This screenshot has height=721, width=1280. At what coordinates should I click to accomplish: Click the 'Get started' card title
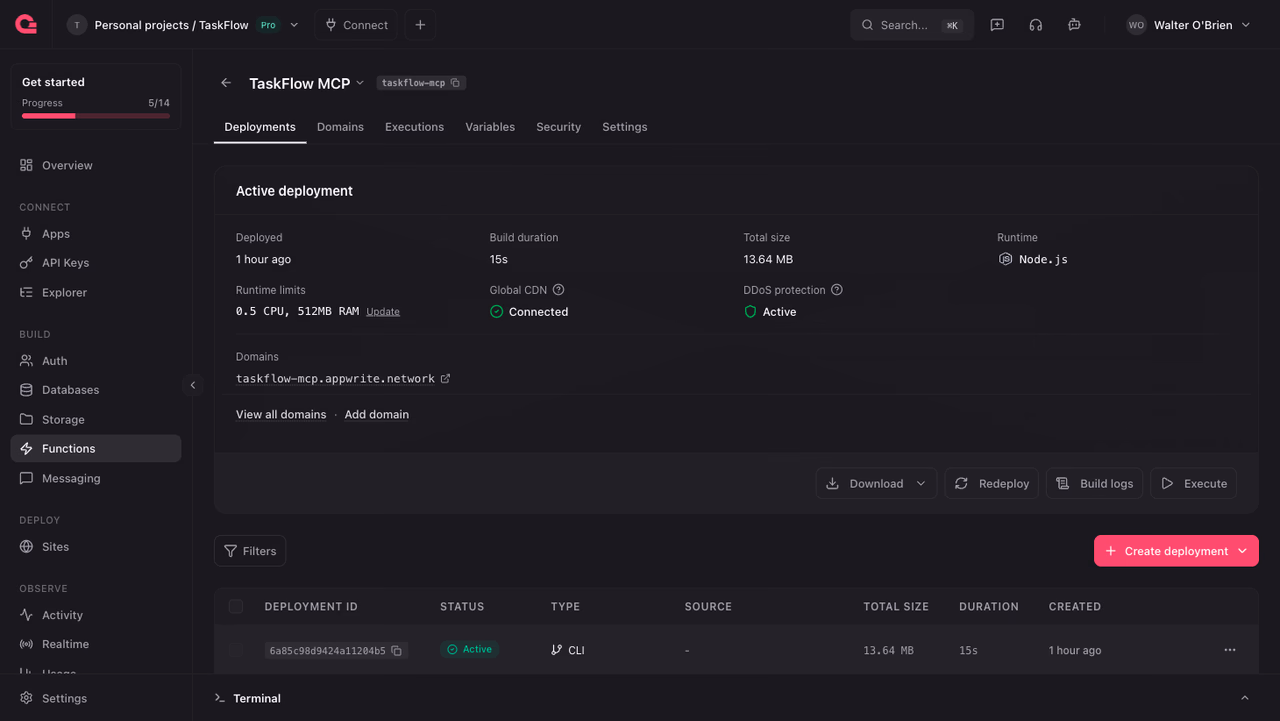[x=53, y=82]
